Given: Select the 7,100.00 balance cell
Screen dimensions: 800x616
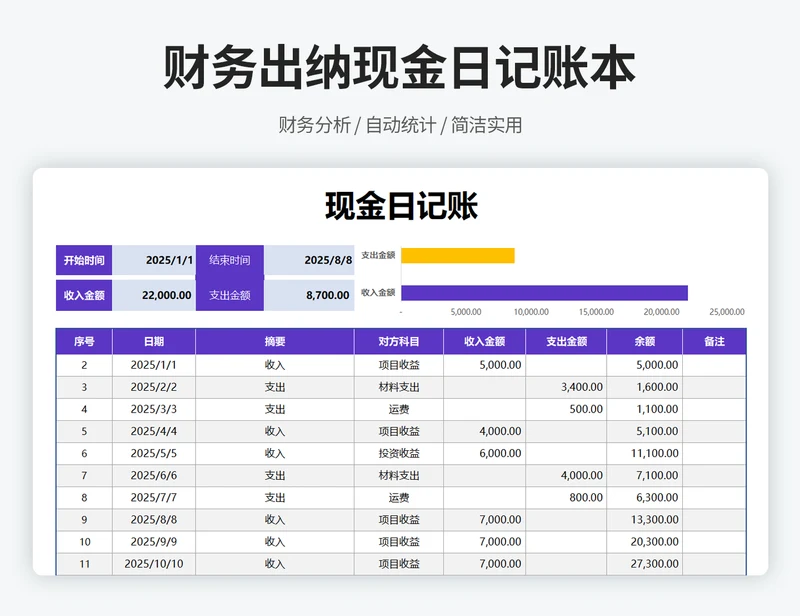Looking at the screenshot, I should click(x=645, y=476).
